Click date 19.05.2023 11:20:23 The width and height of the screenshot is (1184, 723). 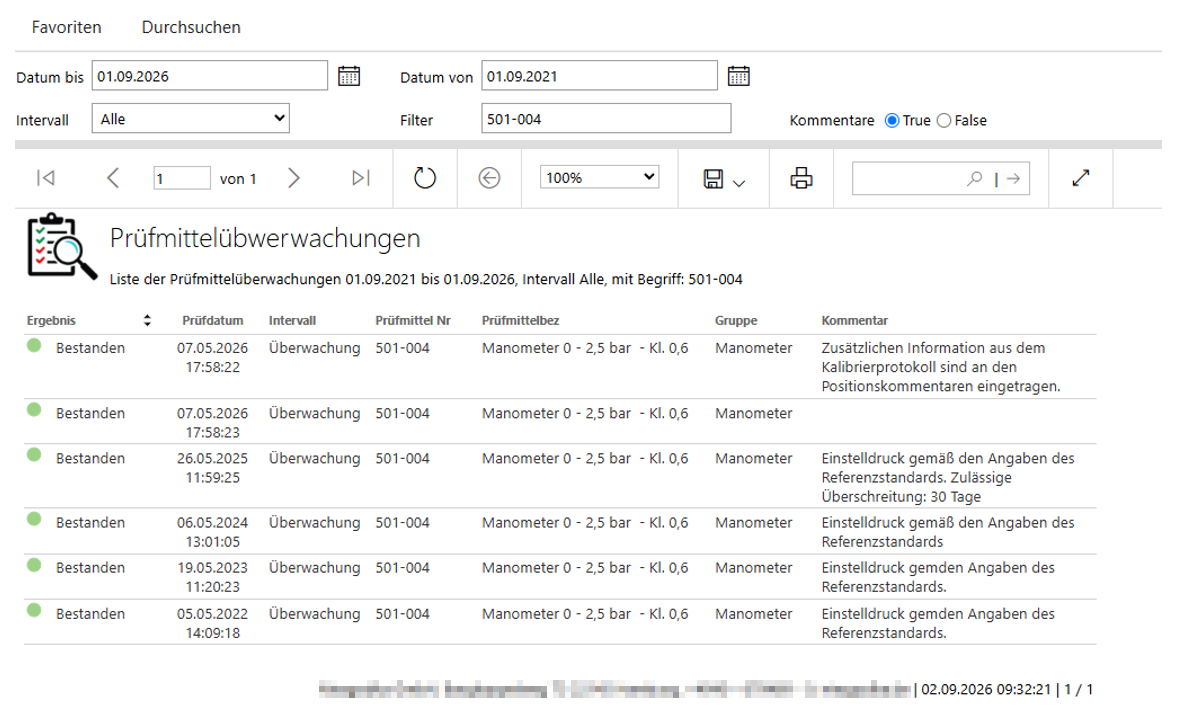(x=212, y=577)
